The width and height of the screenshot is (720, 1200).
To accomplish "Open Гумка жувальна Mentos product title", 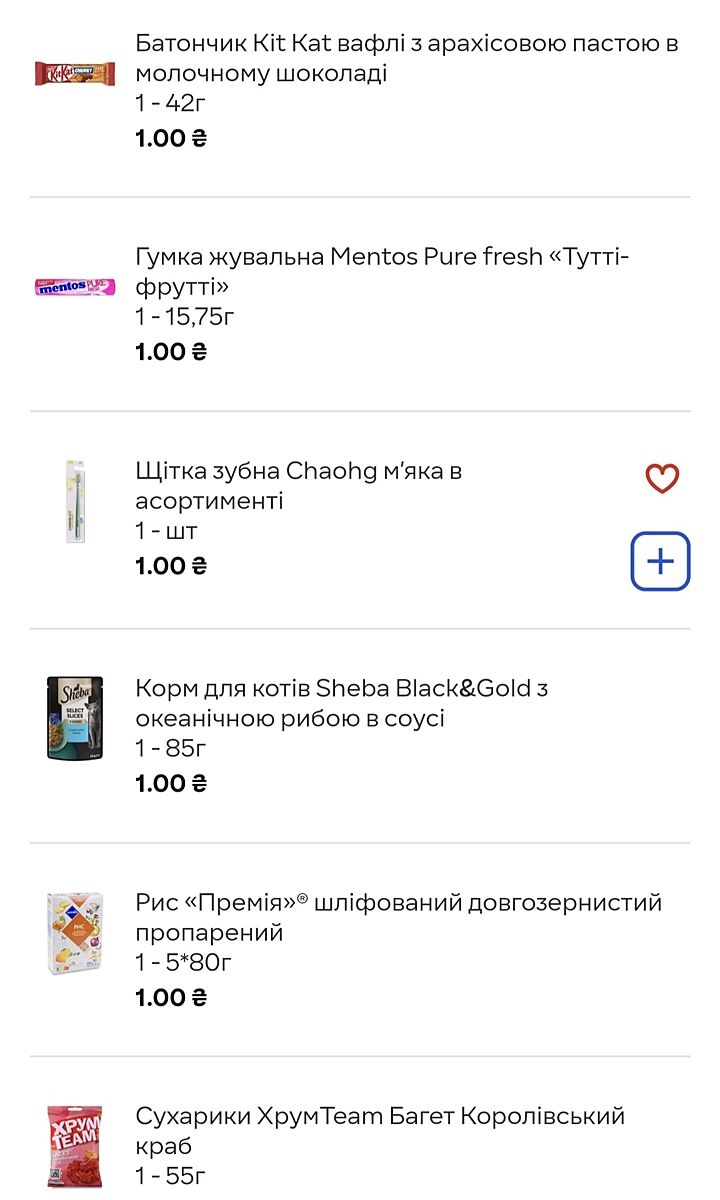I will click(x=382, y=272).
